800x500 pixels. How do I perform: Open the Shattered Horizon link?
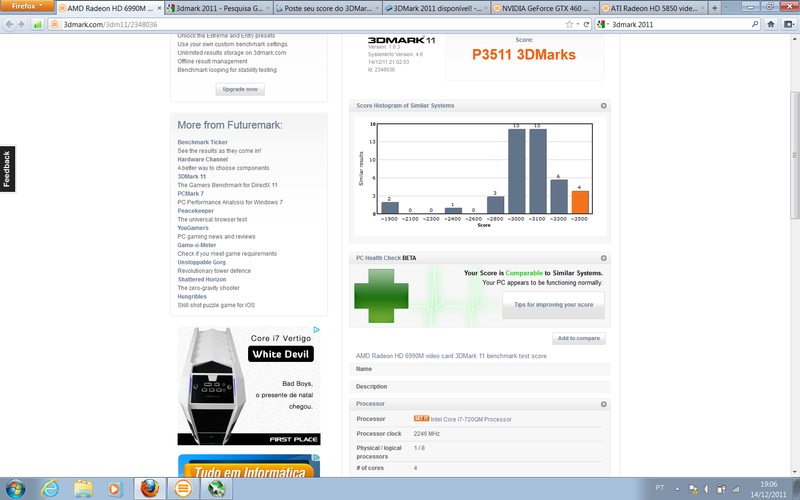pyautogui.click(x=202, y=280)
